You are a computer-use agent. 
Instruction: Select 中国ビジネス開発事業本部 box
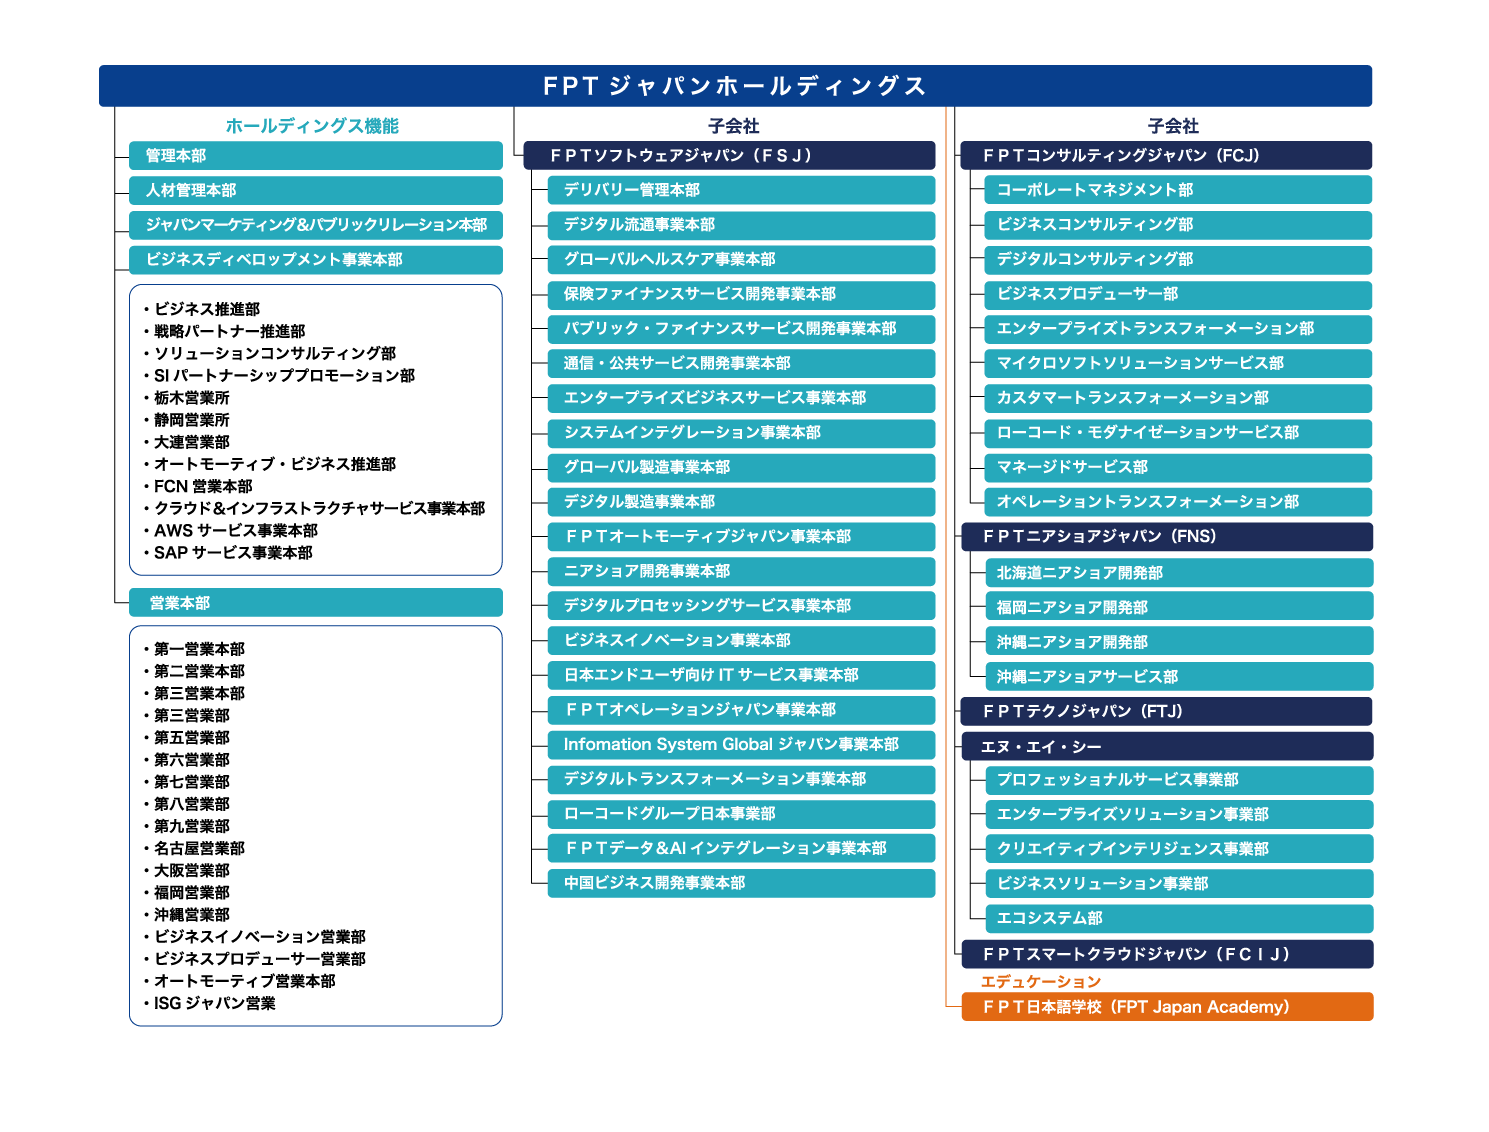[x=741, y=883]
